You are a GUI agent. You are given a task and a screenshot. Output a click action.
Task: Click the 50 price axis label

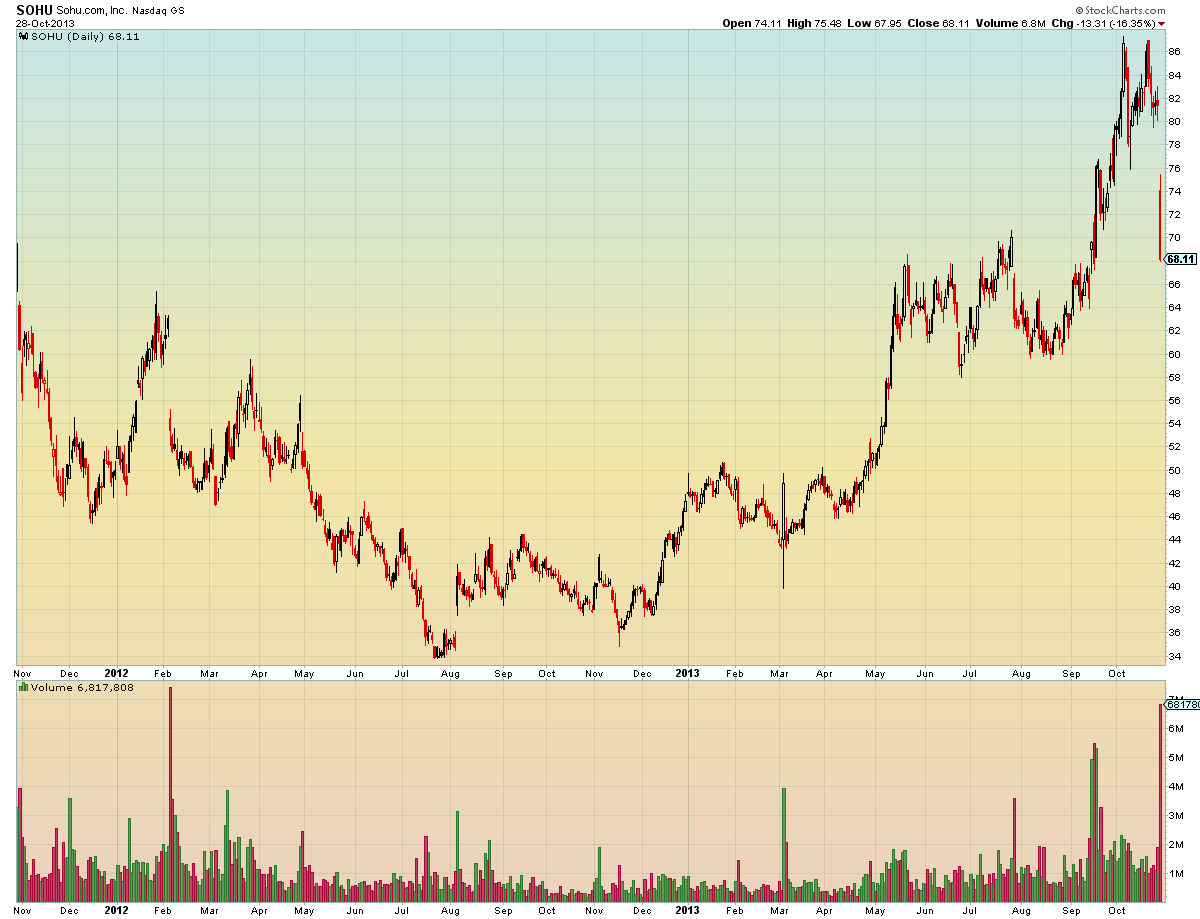[x=1175, y=470]
